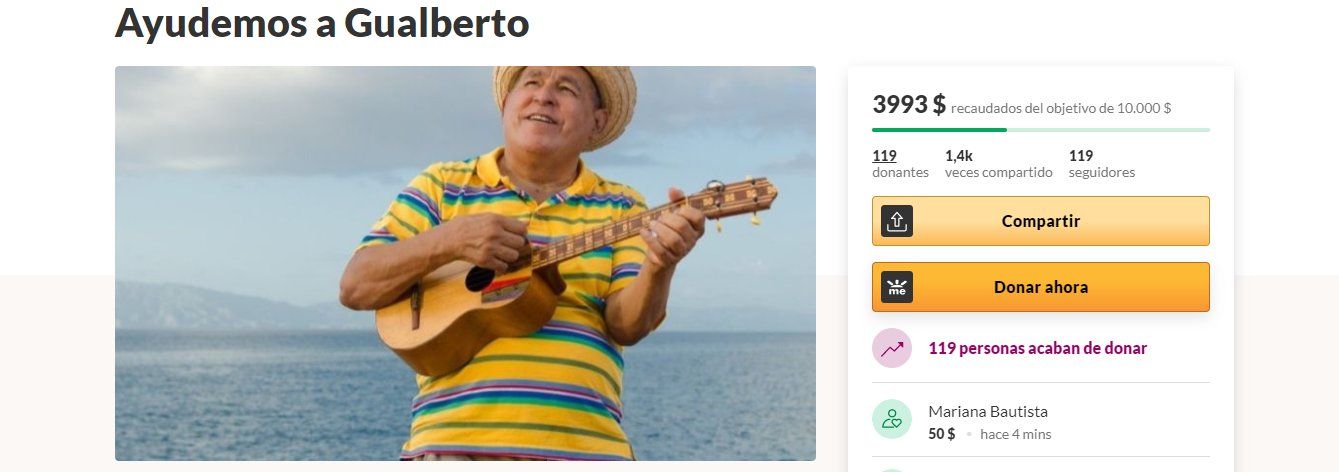Open the underlined 119 donantes link
The height and width of the screenshot is (472, 1339).
[x=884, y=155]
